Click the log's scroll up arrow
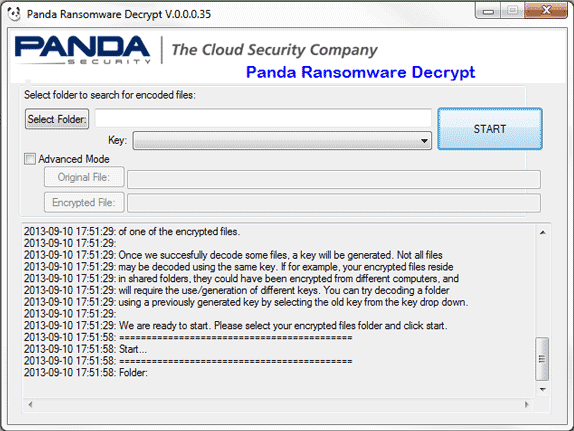This screenshot has width=574, height=431. click(x=543, y=233)
